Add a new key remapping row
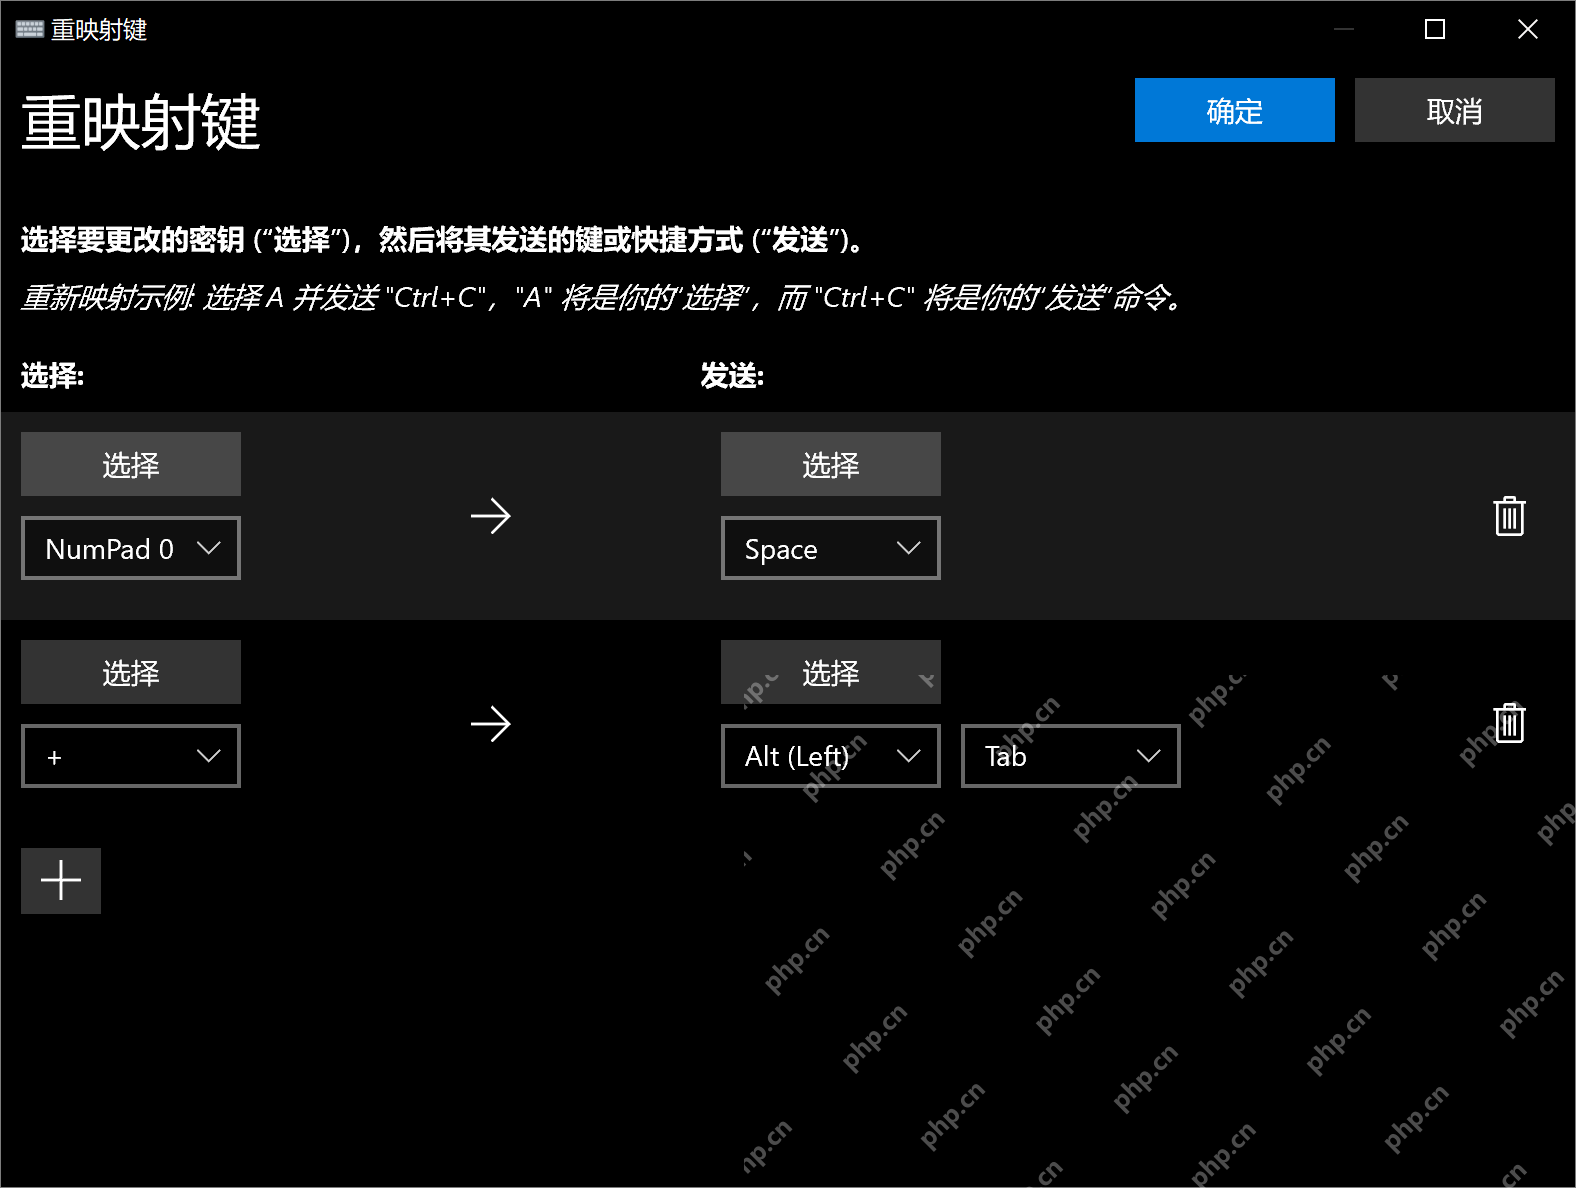Screen dimensions: 1576x1188 pyautogui.click(x=61, y=880)
